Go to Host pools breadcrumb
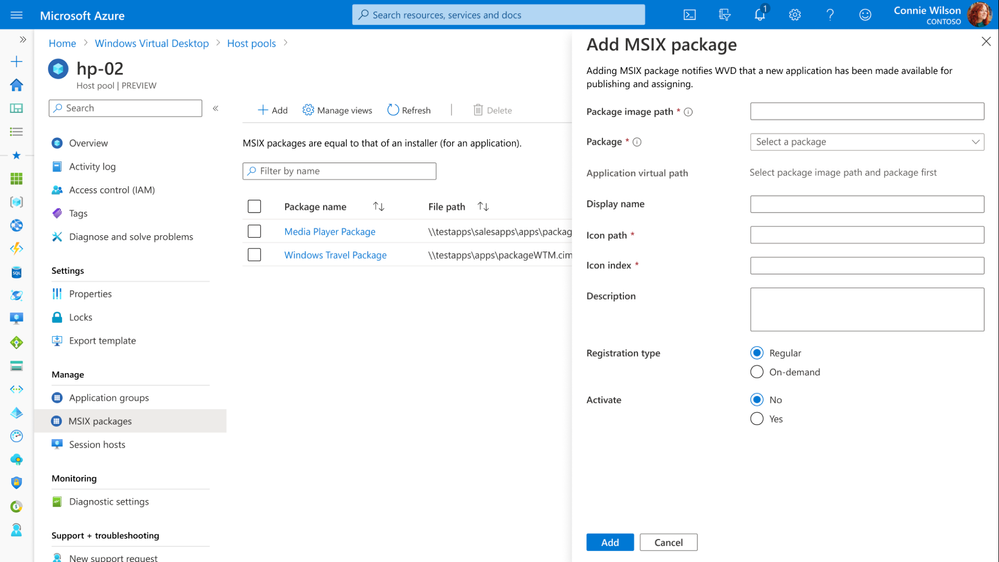Image resolution: width=999 pixels, height=562 pixels. [x=252, y=43]
